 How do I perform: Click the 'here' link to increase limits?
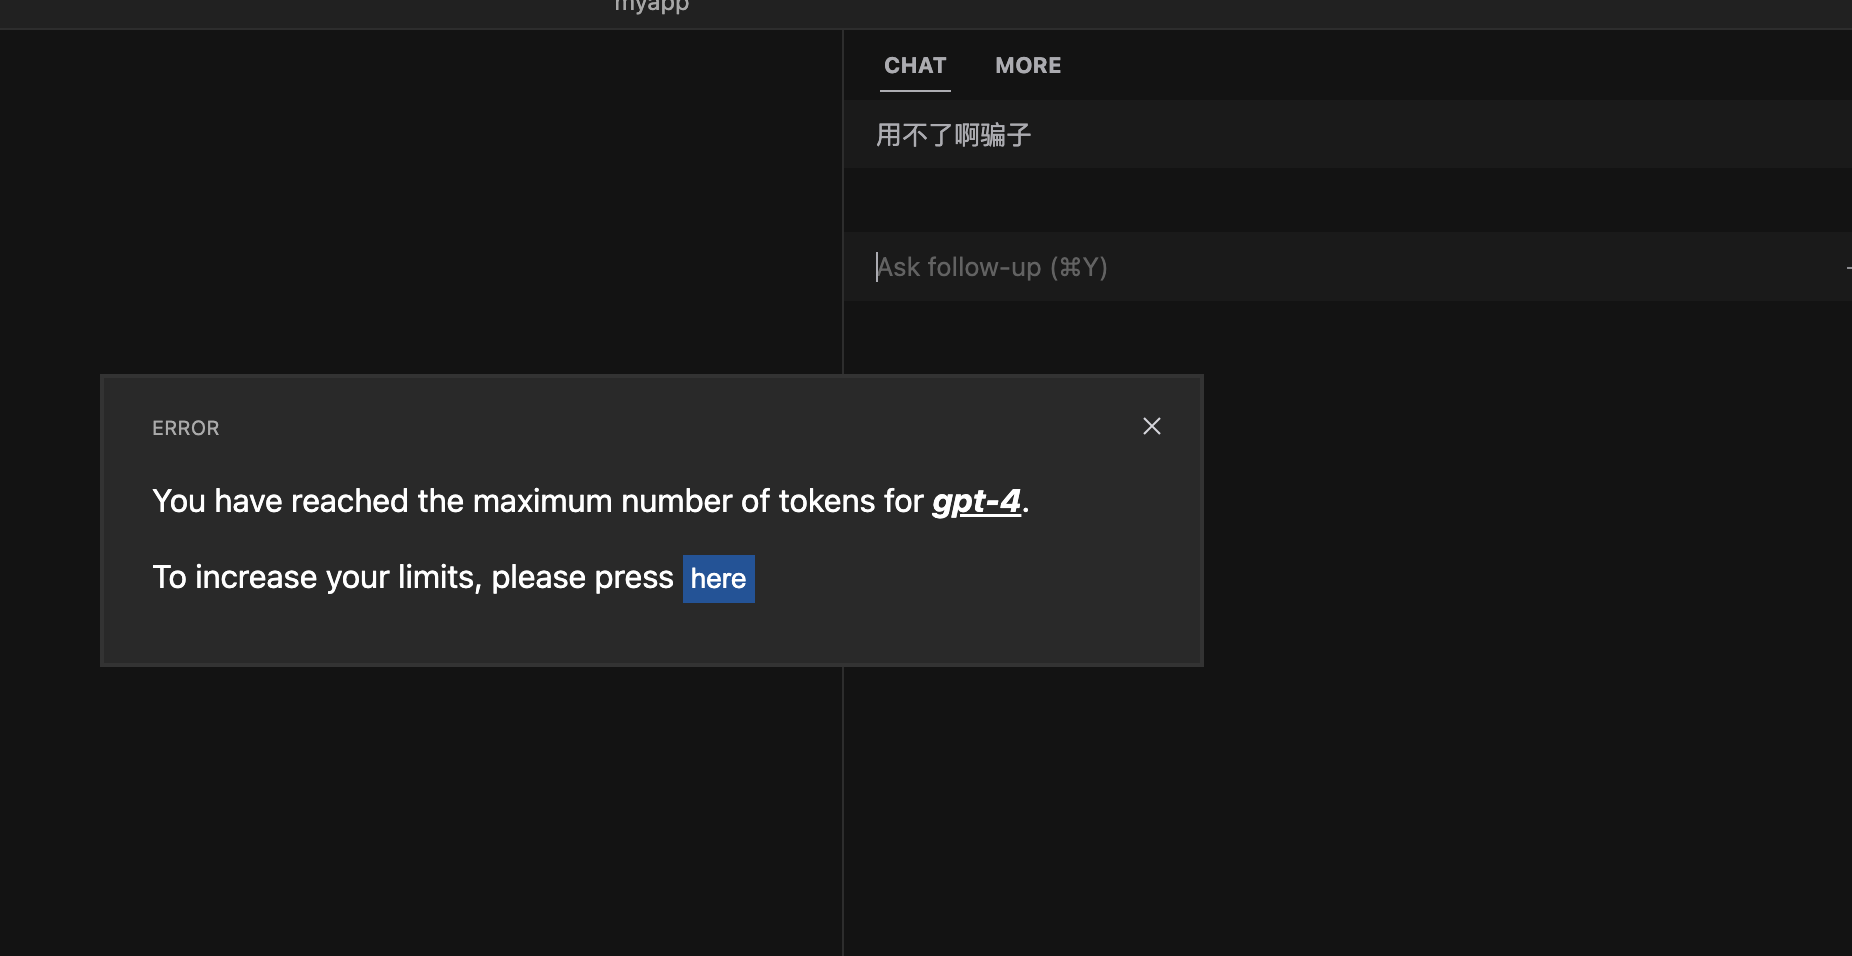[718, 579]
